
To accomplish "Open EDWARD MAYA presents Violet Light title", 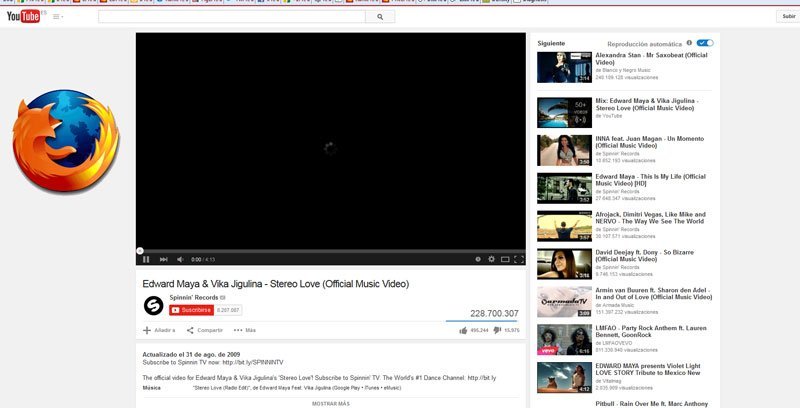I will (648, 369).
